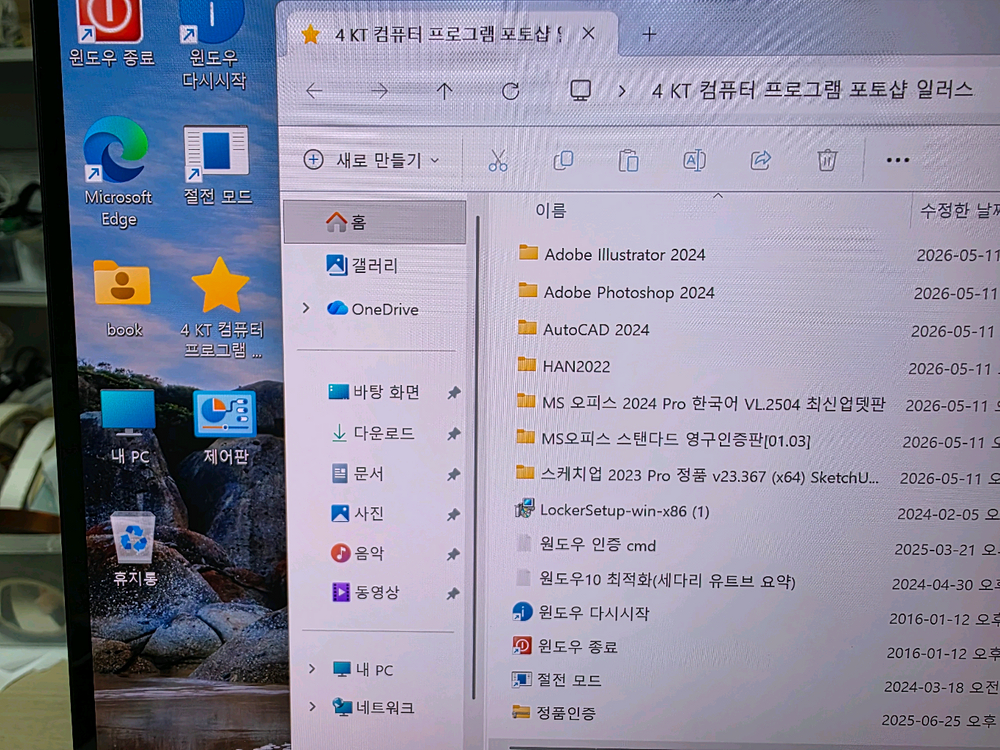The width and height of the screenshot is (1000, 750).
Task: Click the pin next to 바탕 화면
Action: 453,393
